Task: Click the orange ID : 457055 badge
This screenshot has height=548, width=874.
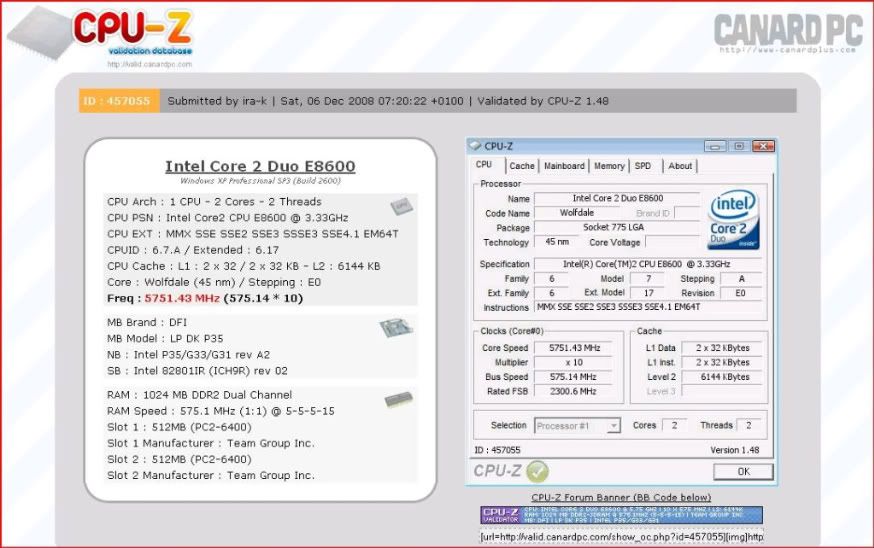Action: [119, 101]
